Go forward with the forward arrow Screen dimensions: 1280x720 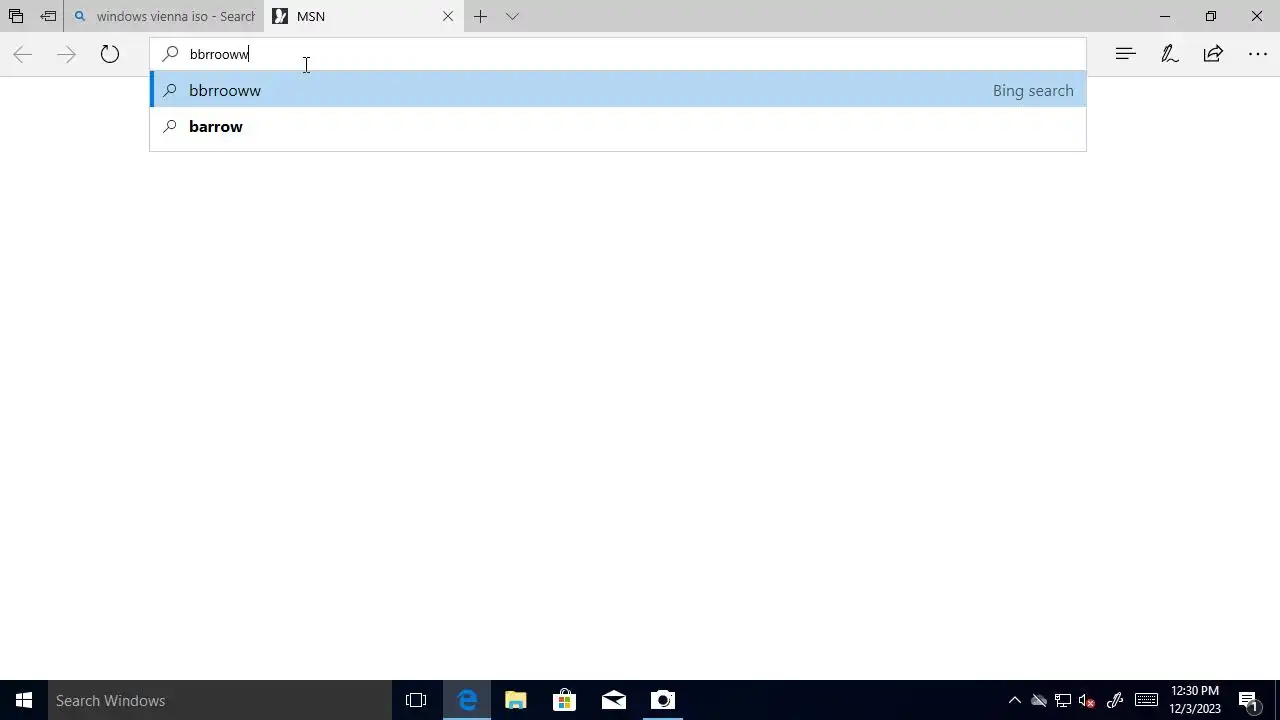(66, 54)
